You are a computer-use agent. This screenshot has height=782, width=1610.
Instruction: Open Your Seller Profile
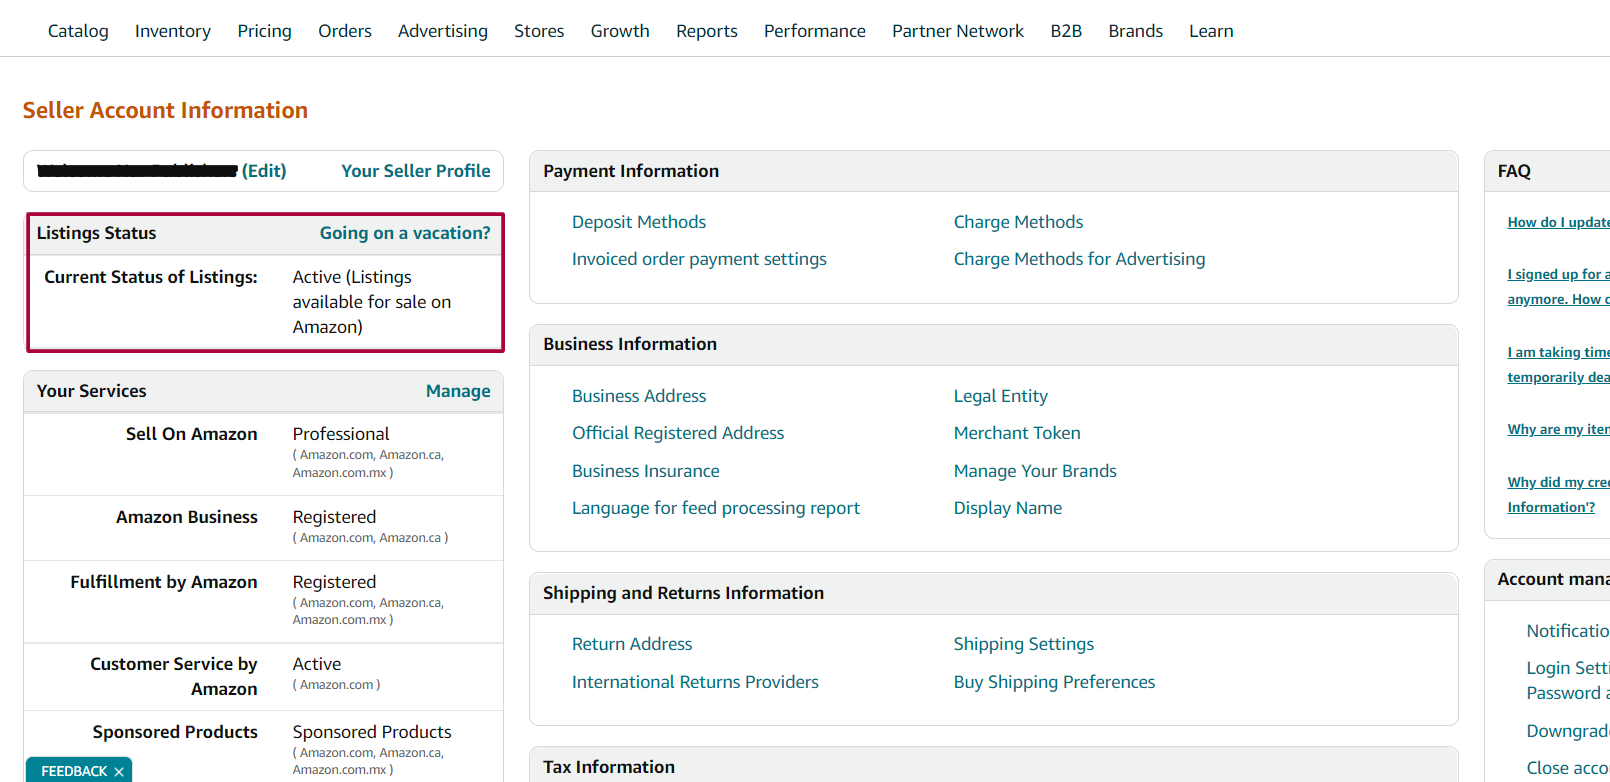(x=416, y=171)
